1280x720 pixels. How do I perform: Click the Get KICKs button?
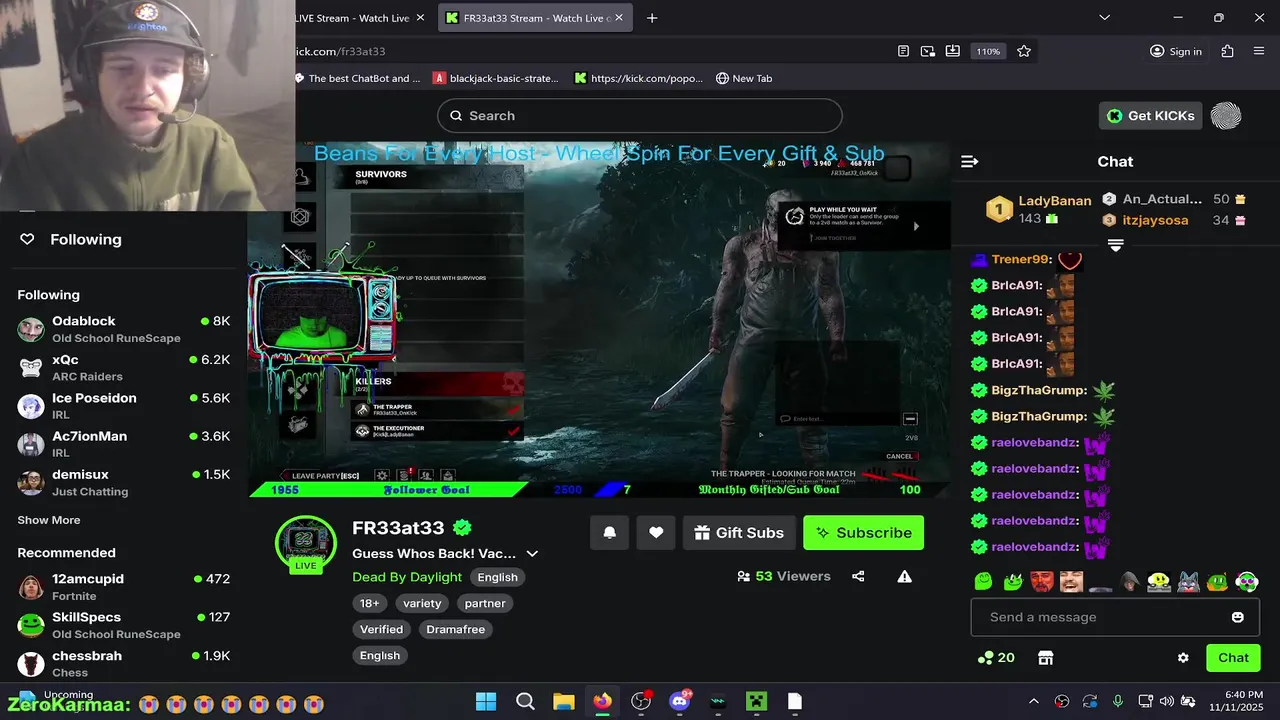click(1150, 116)
